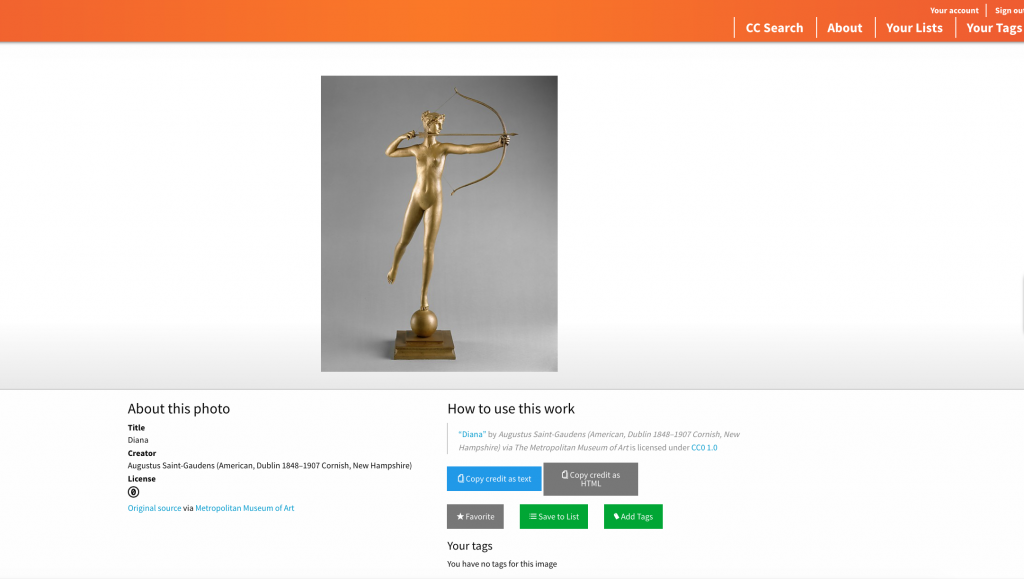This screenshot has height=579, width=1024.
Task: Click the Diana statue photo
Action: pyautogui.click(x=439, y=224)
